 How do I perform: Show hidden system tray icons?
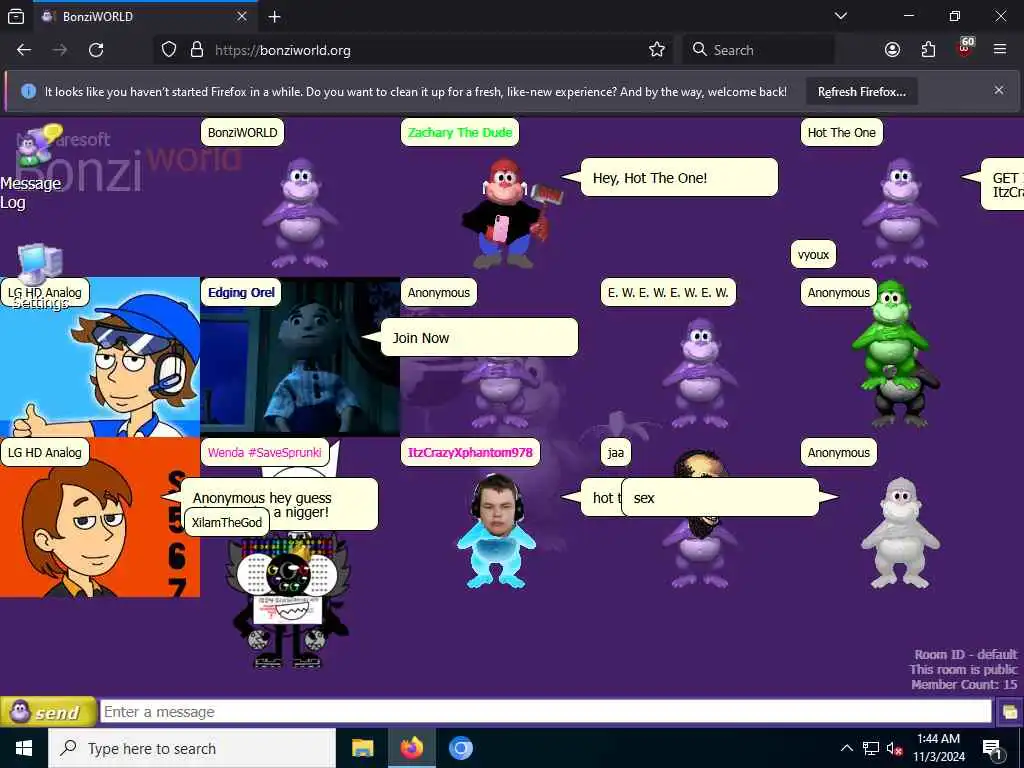tap(846, 748)
